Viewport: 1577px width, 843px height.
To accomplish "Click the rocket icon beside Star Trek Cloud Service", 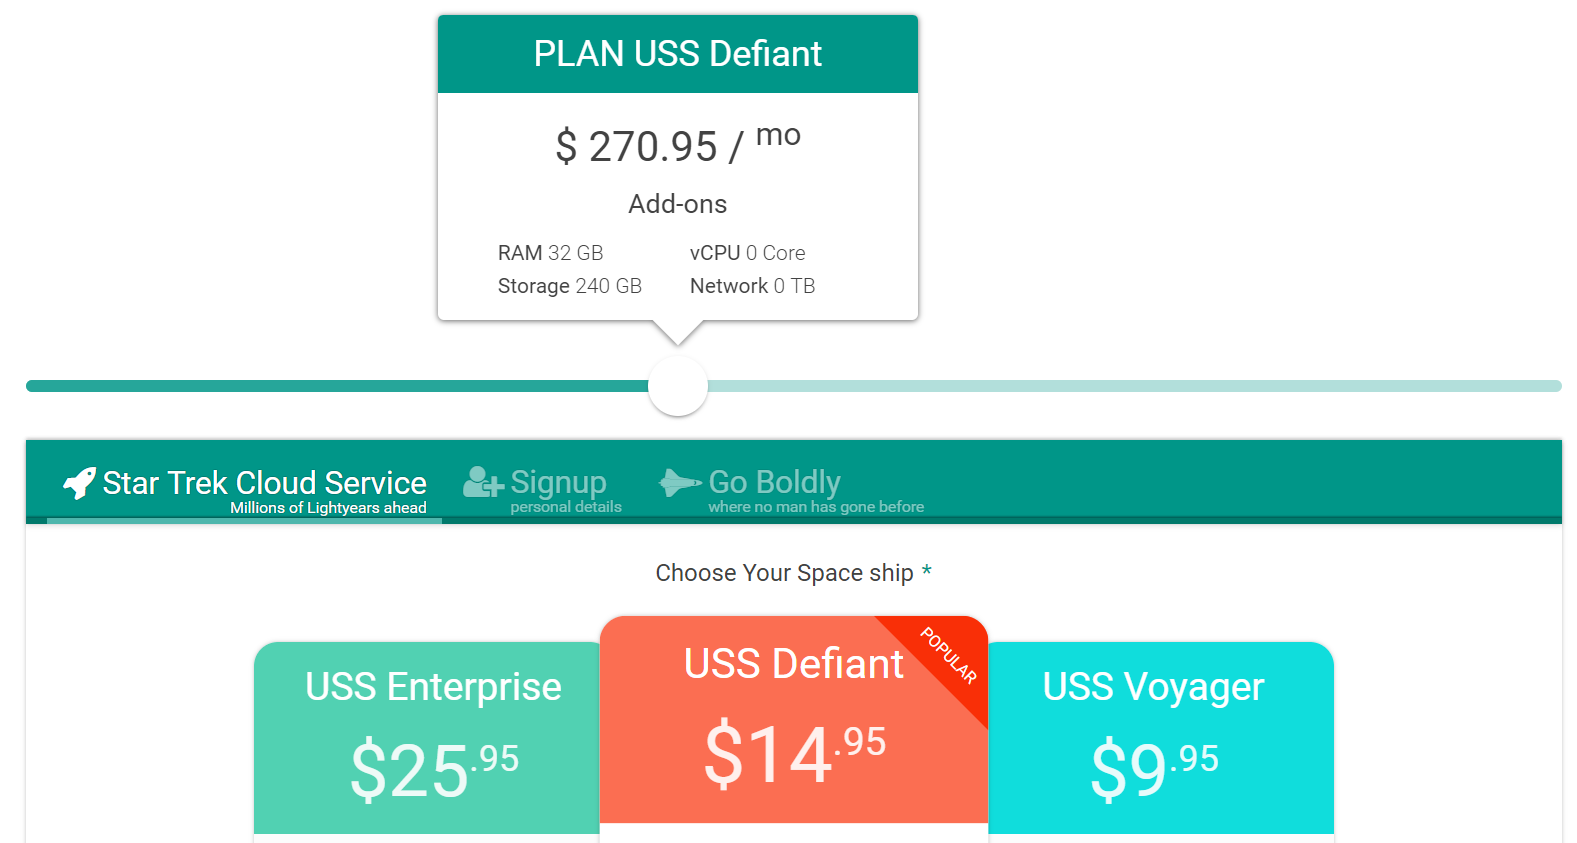I will pyautogui.click(x=79, y=483).
